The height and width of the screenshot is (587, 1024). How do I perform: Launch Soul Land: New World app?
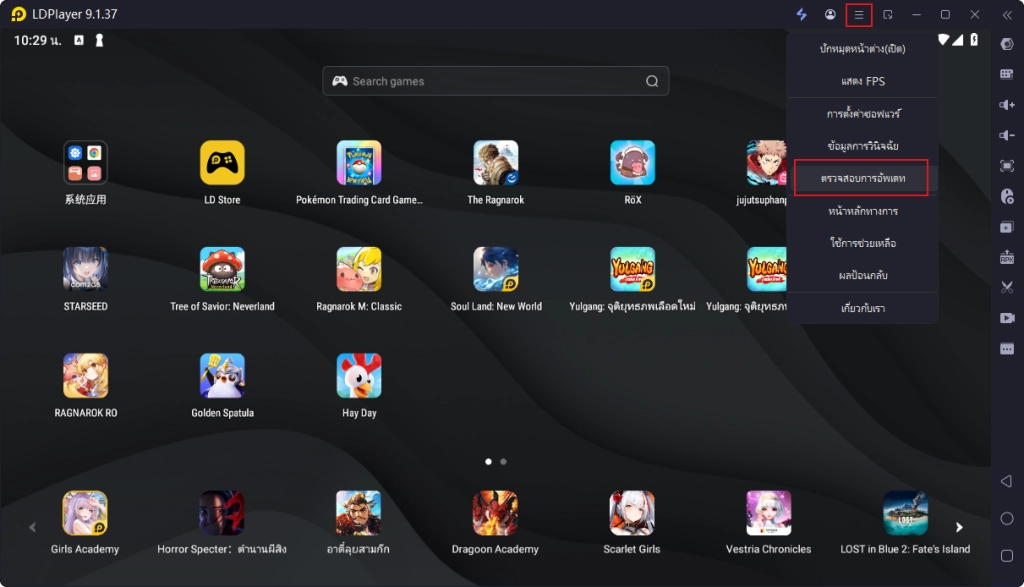(x=496, y=279)
